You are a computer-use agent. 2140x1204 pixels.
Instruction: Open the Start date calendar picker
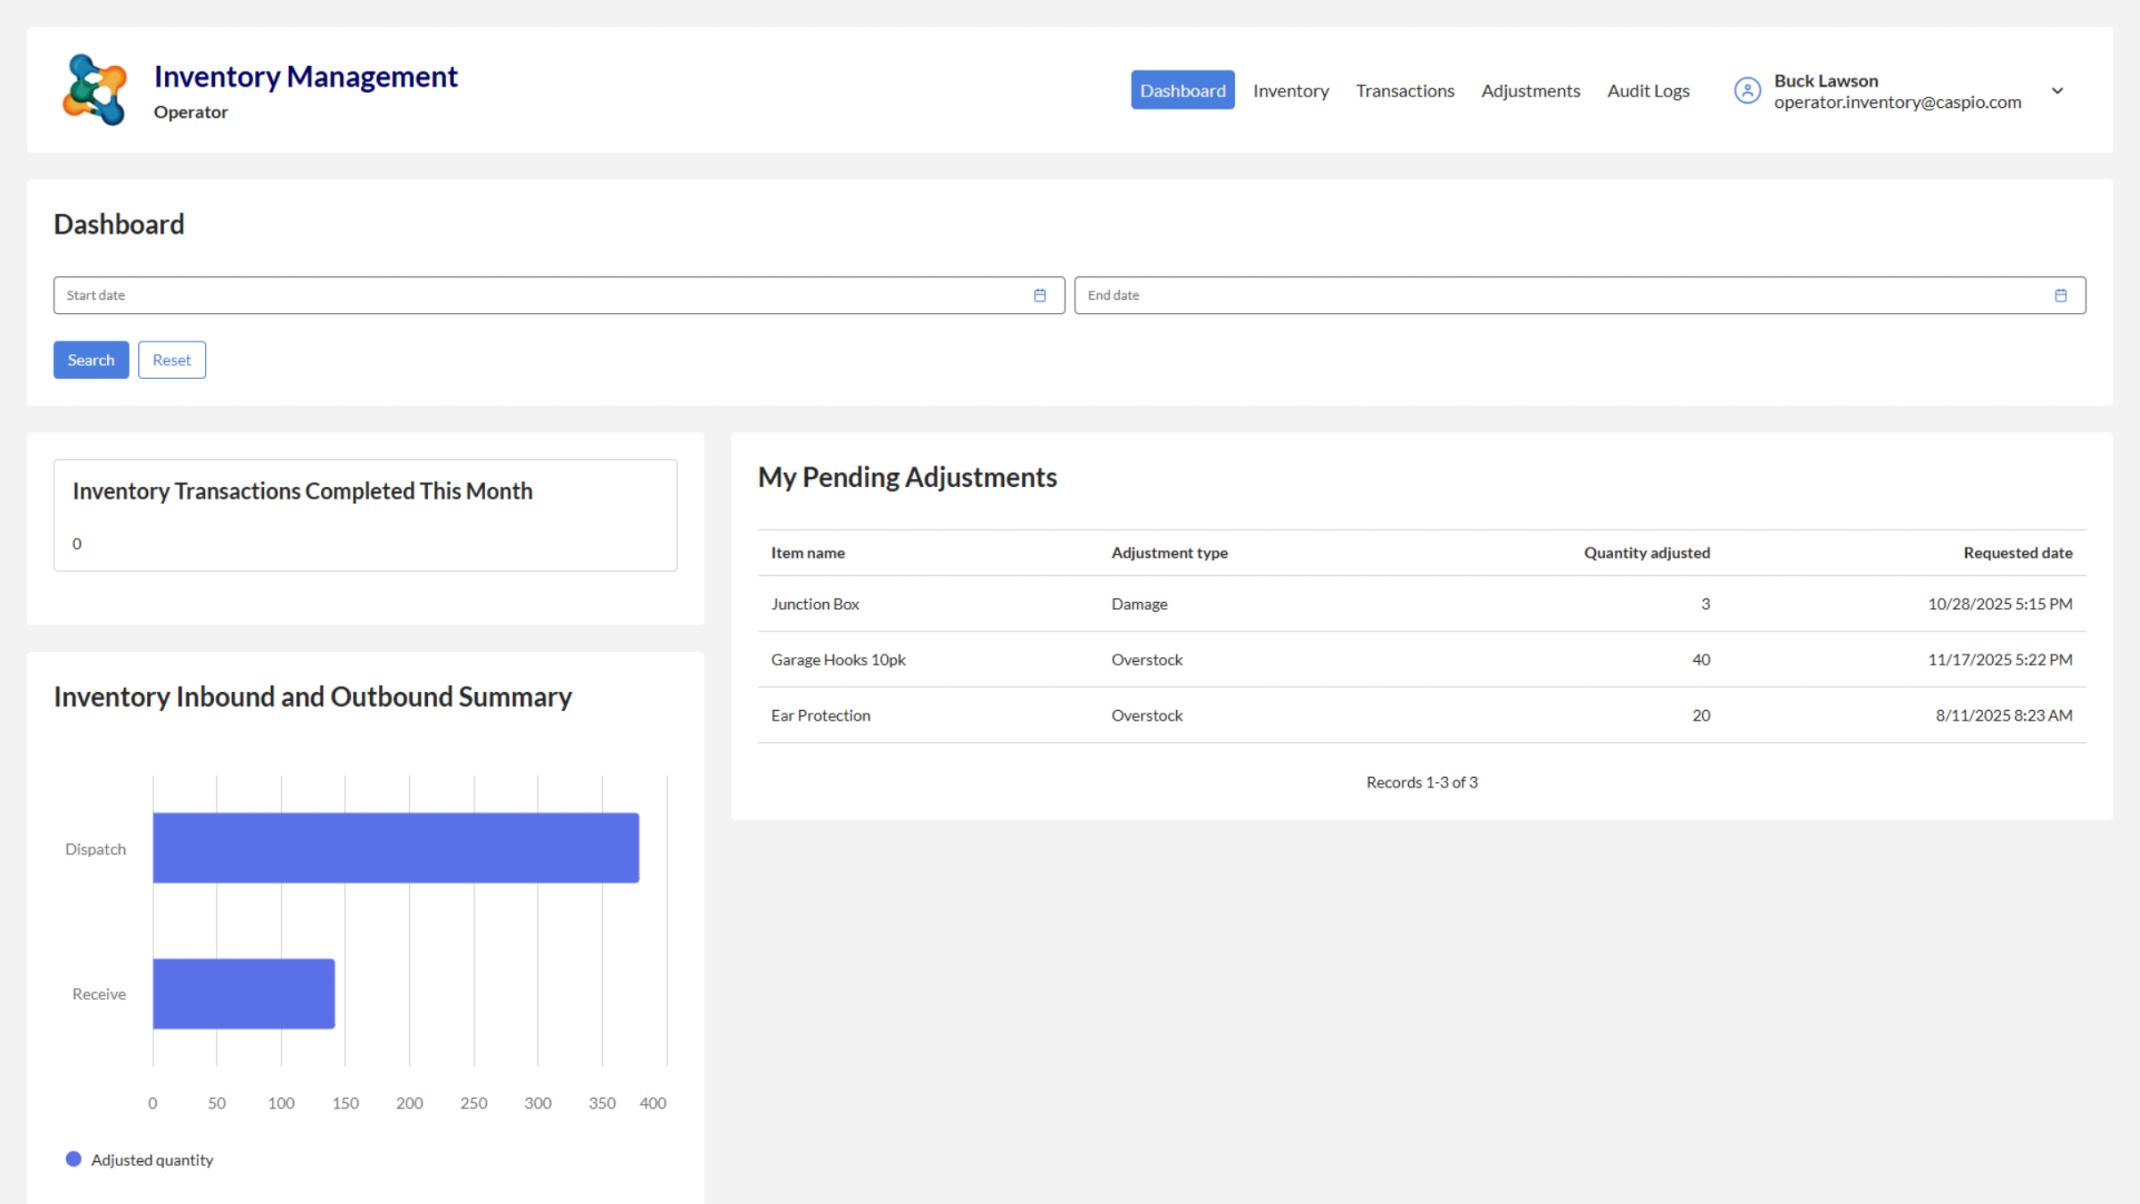(x=1039, y=295)
